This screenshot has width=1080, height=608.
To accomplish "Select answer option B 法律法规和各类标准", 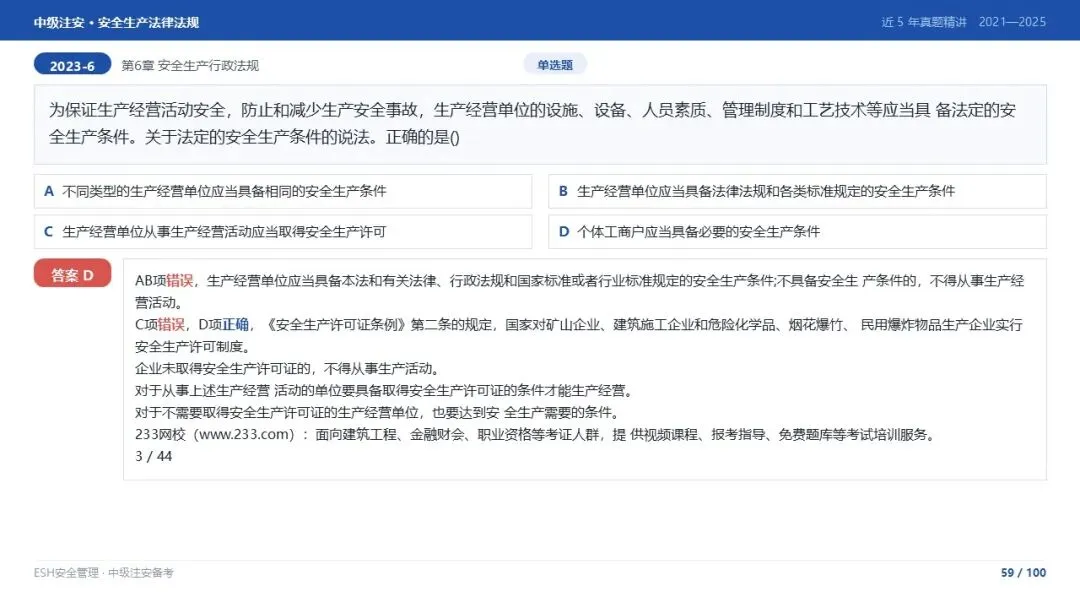I will (797, 191).
